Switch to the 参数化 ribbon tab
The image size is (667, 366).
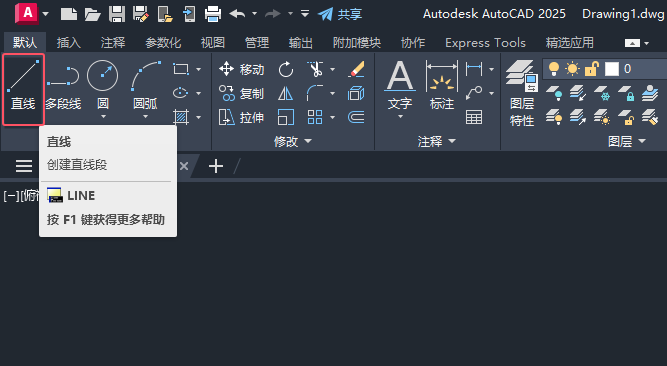point(163,43)
